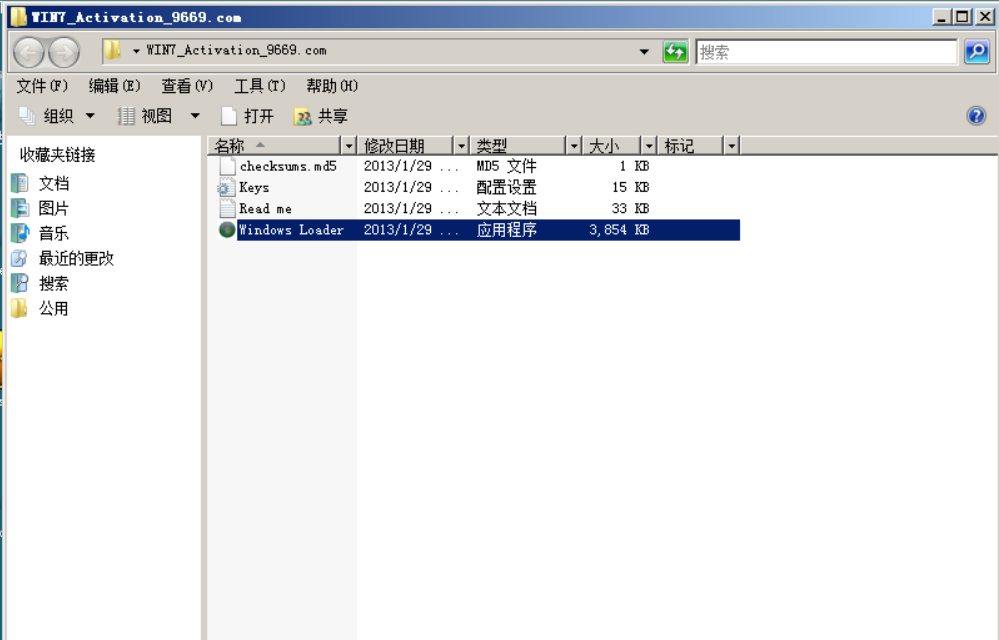Open the 查看(V) menu
The height and width of the screenshot is (640, 999).
pos(187,85)
